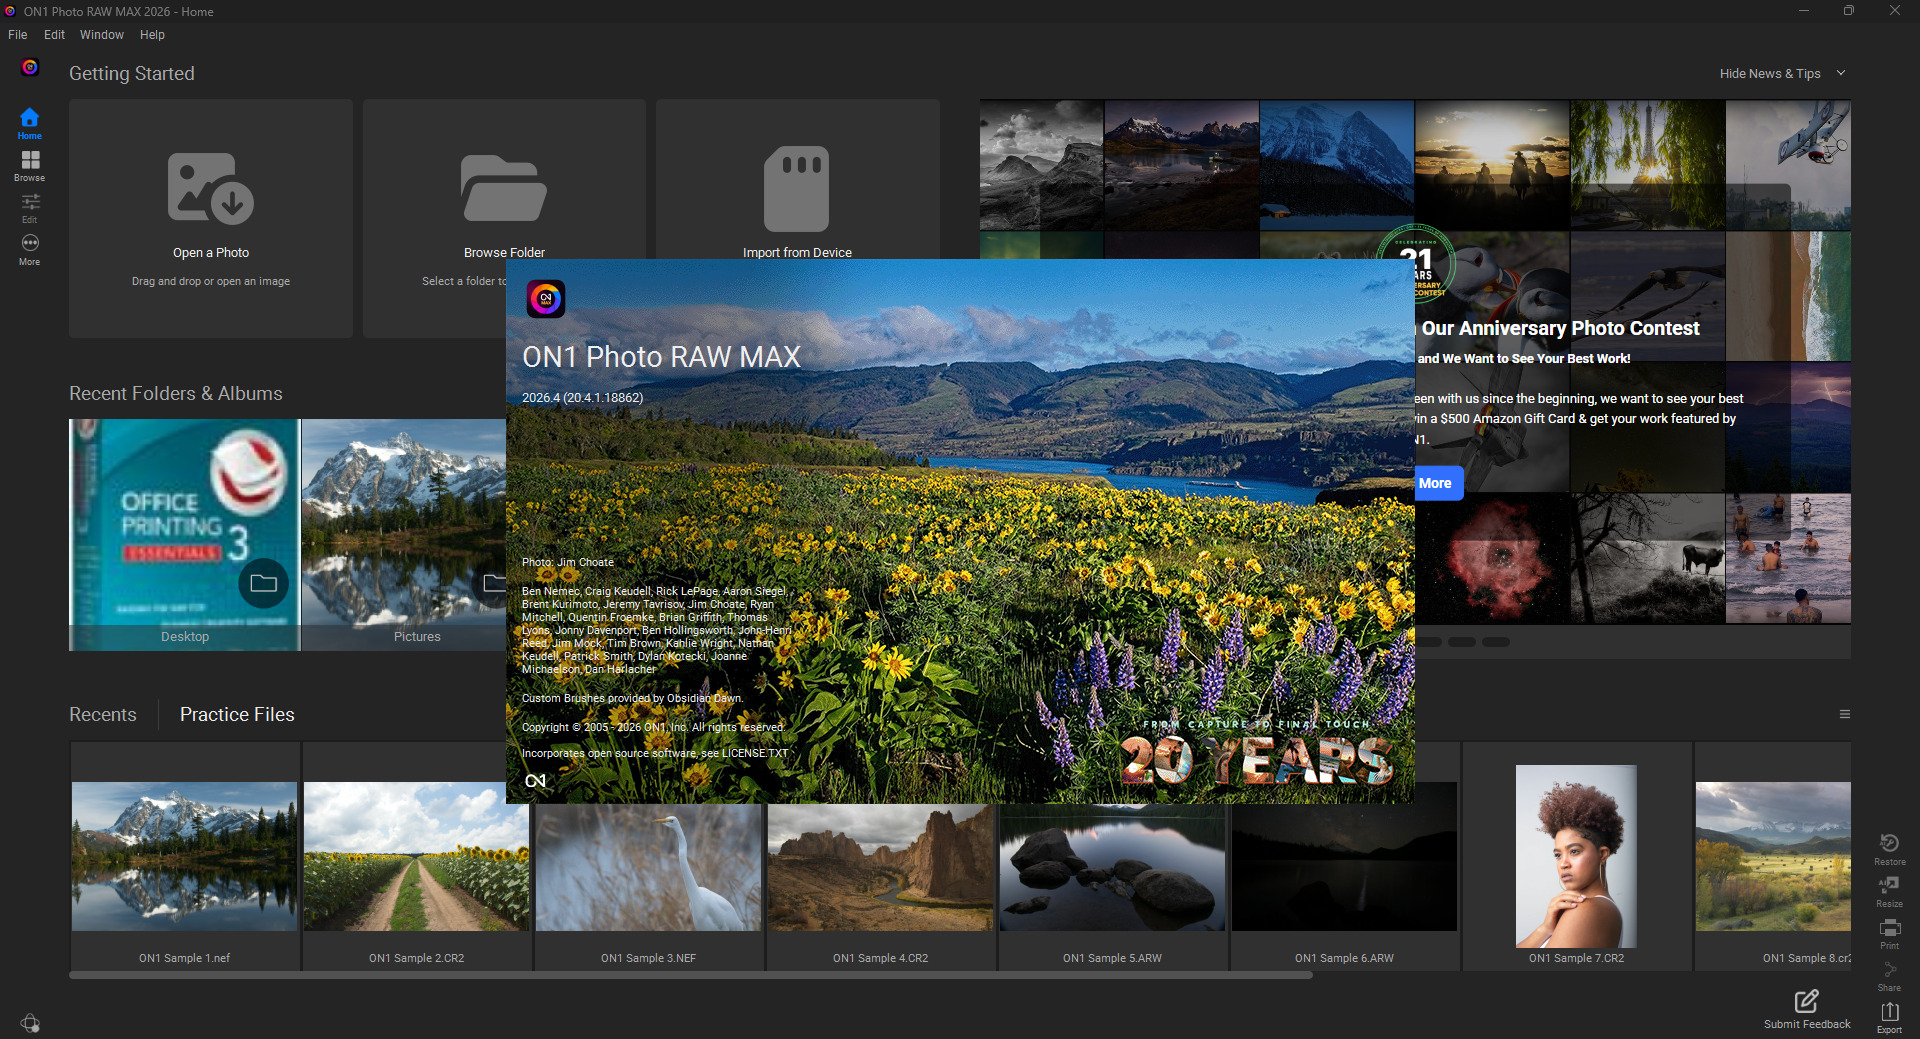Click the ON1 app logo in splash screen

pos(546,299)
